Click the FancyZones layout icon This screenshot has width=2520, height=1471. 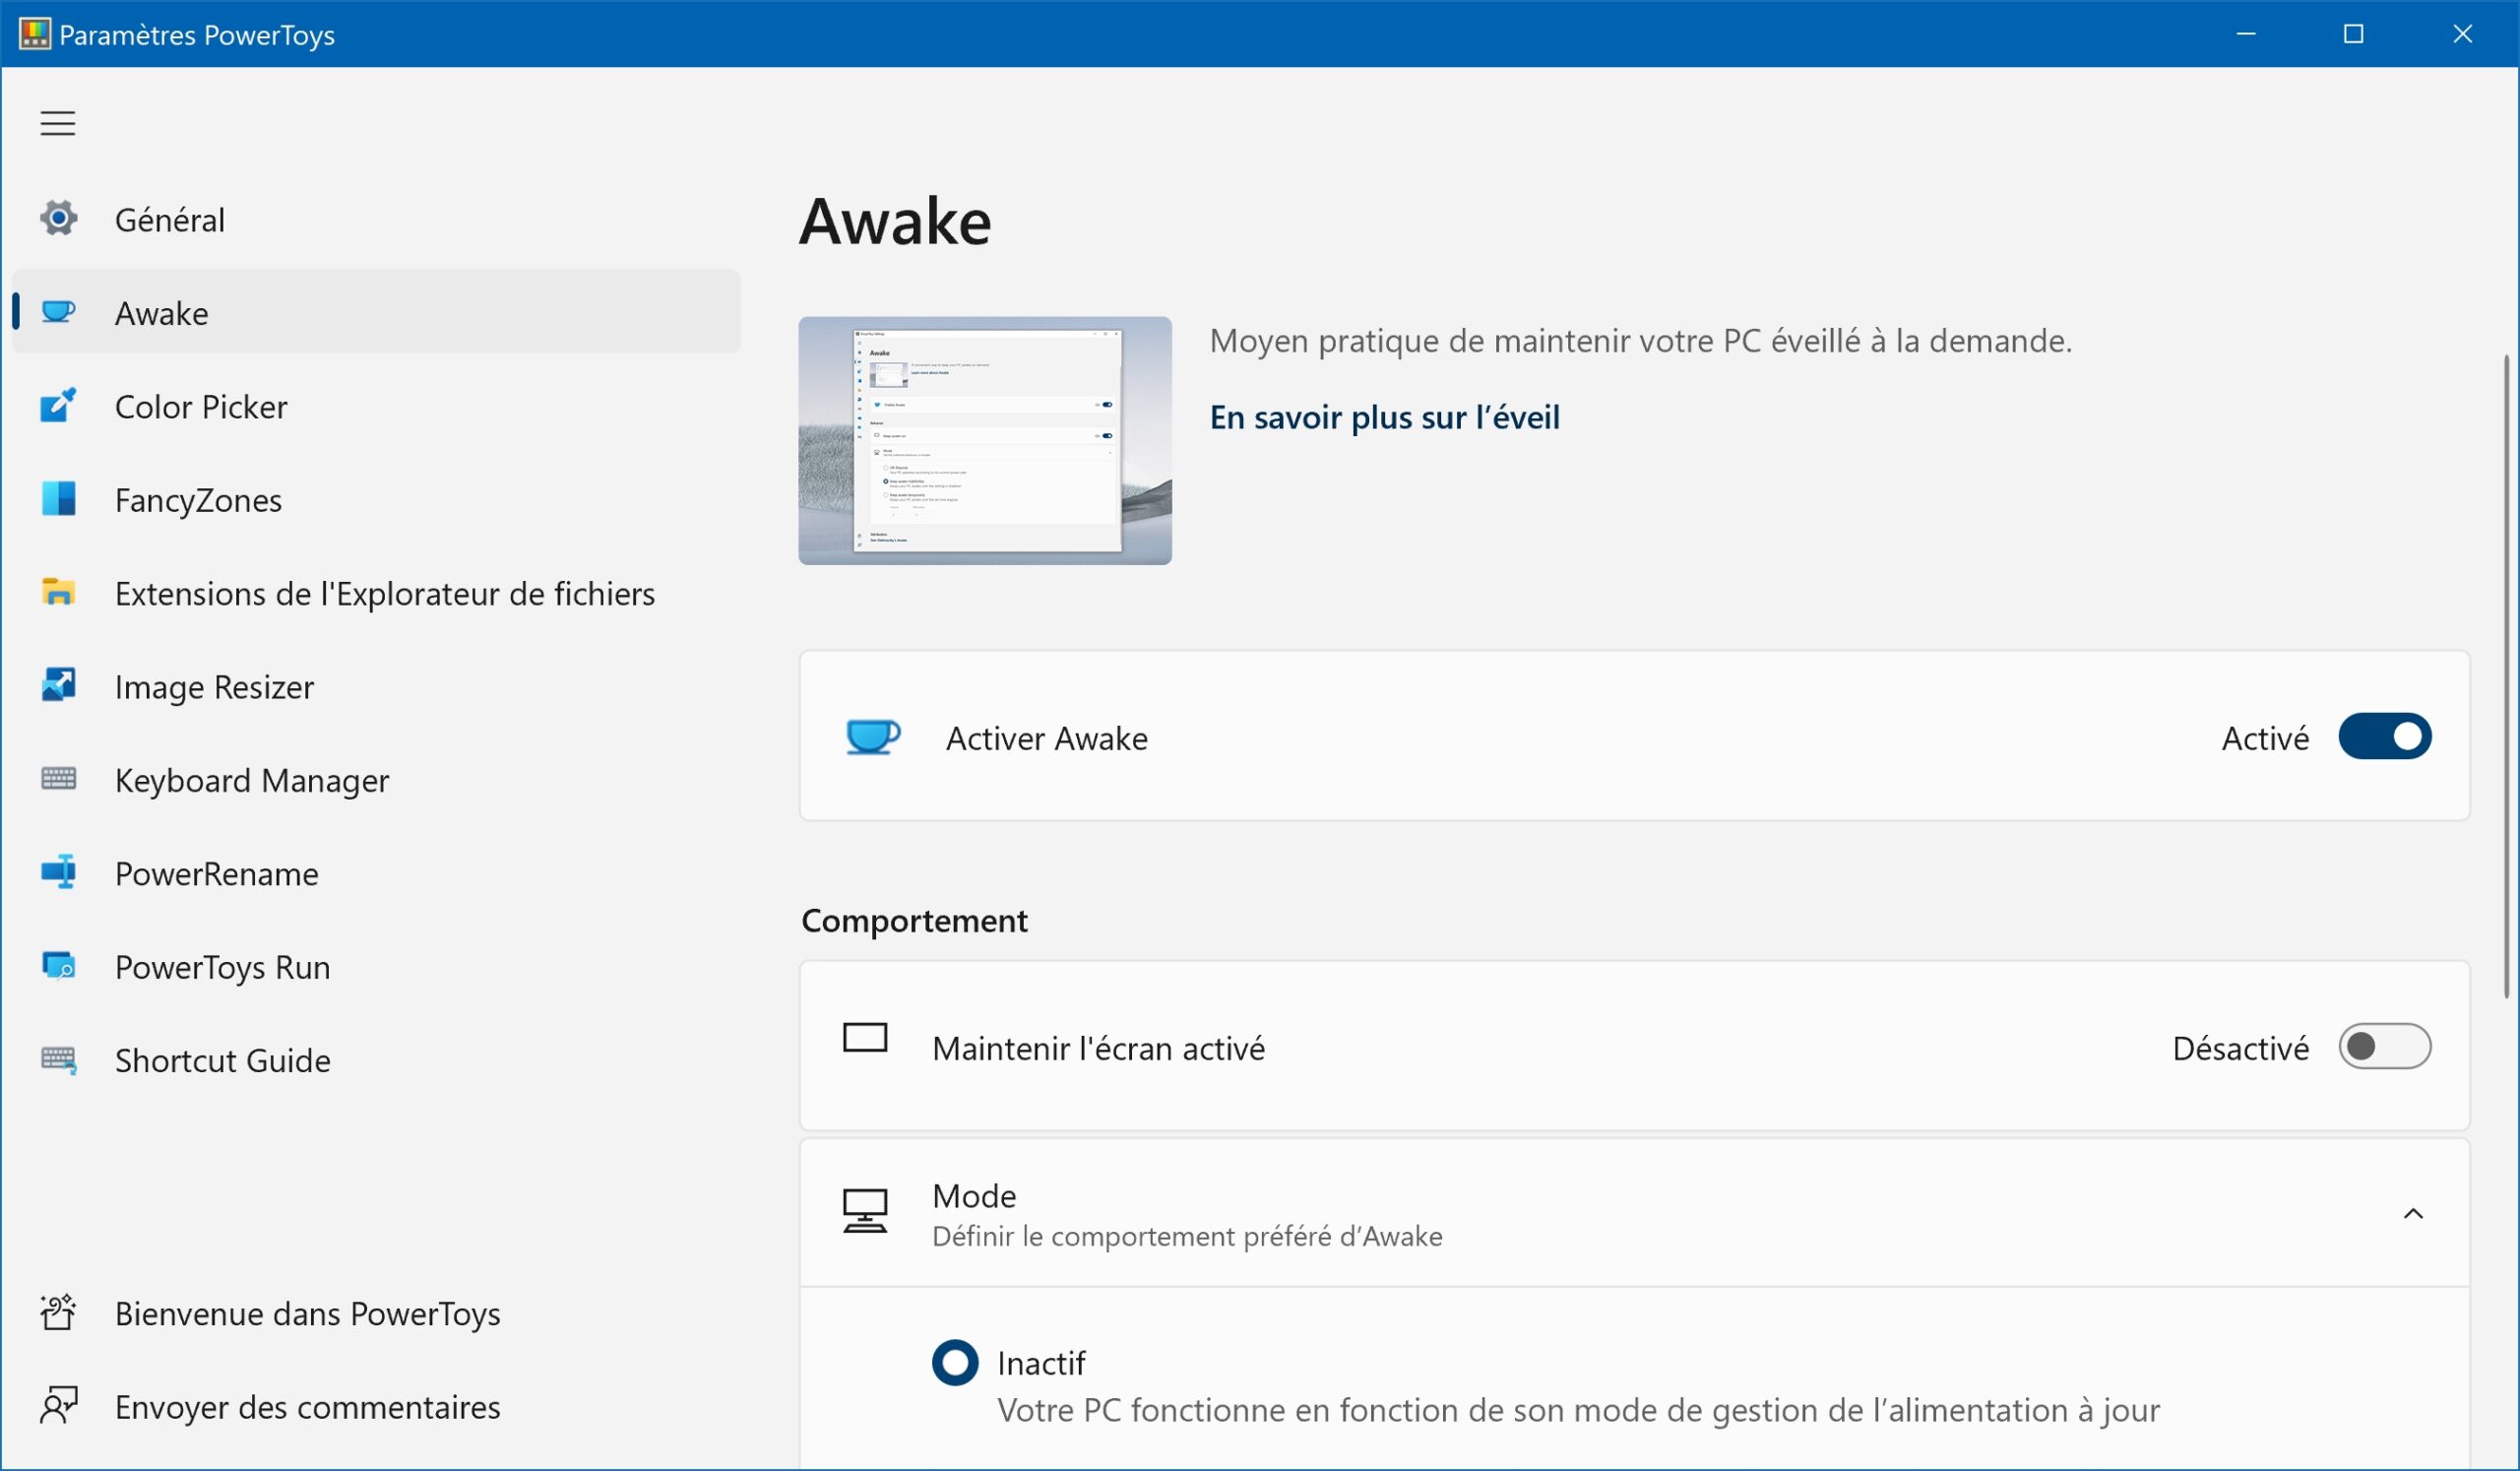(59, 498)
